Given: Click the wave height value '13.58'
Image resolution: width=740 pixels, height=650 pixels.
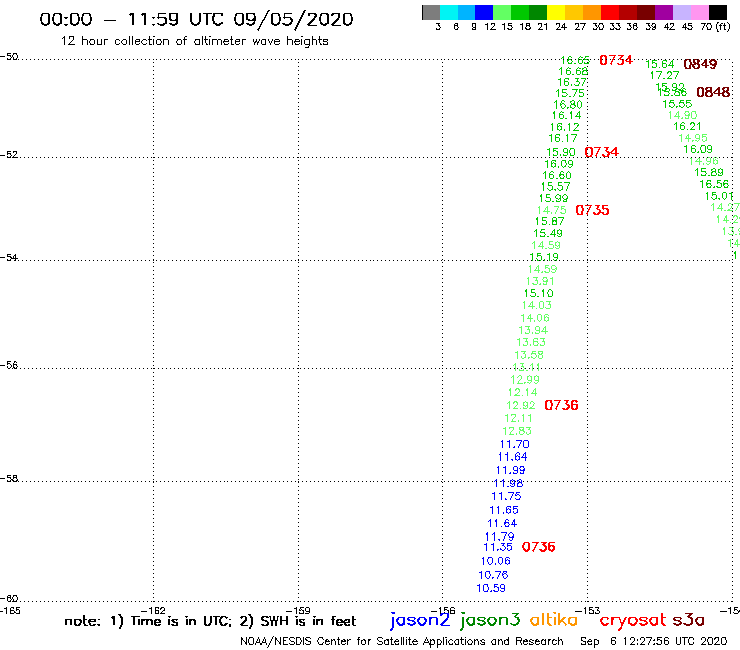Looking at the screenshot, I should [x=529, y=355].
